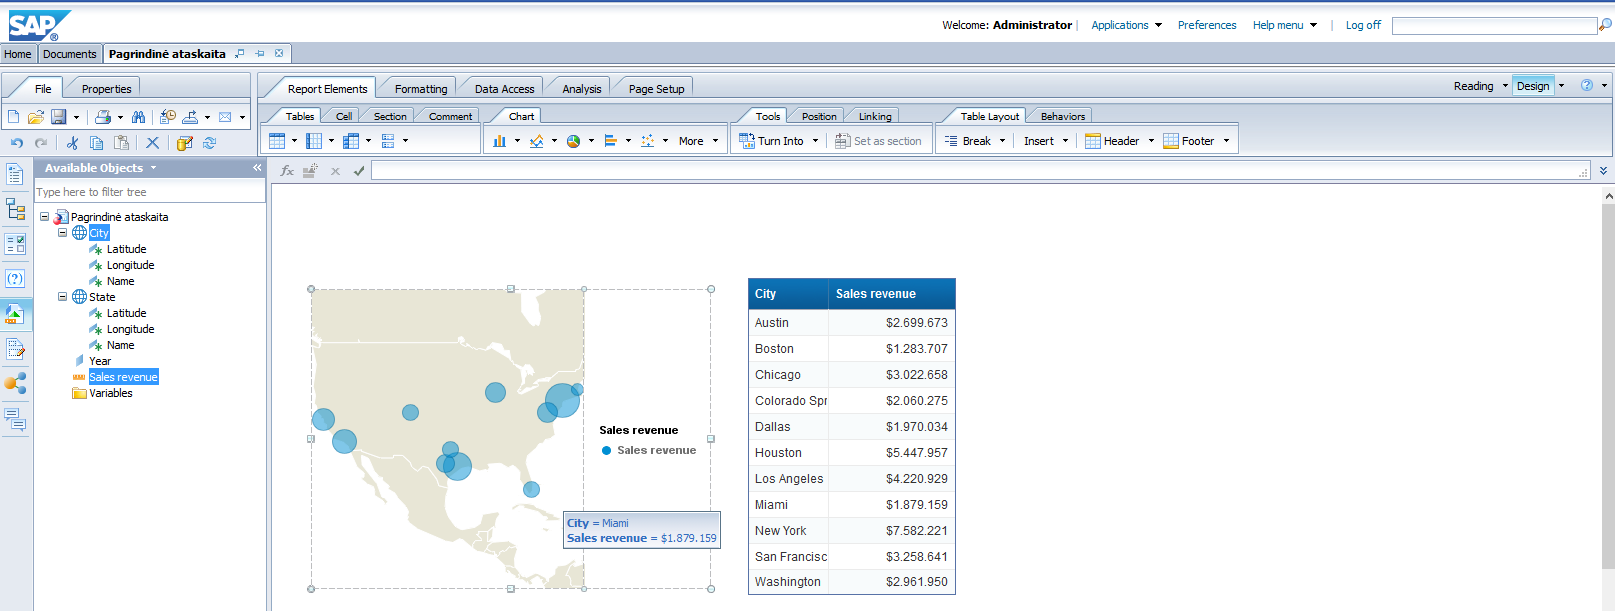Open Input Controls side panel icon
Image resolution: width=1615 pixels, height=611 pixels.
15,244
